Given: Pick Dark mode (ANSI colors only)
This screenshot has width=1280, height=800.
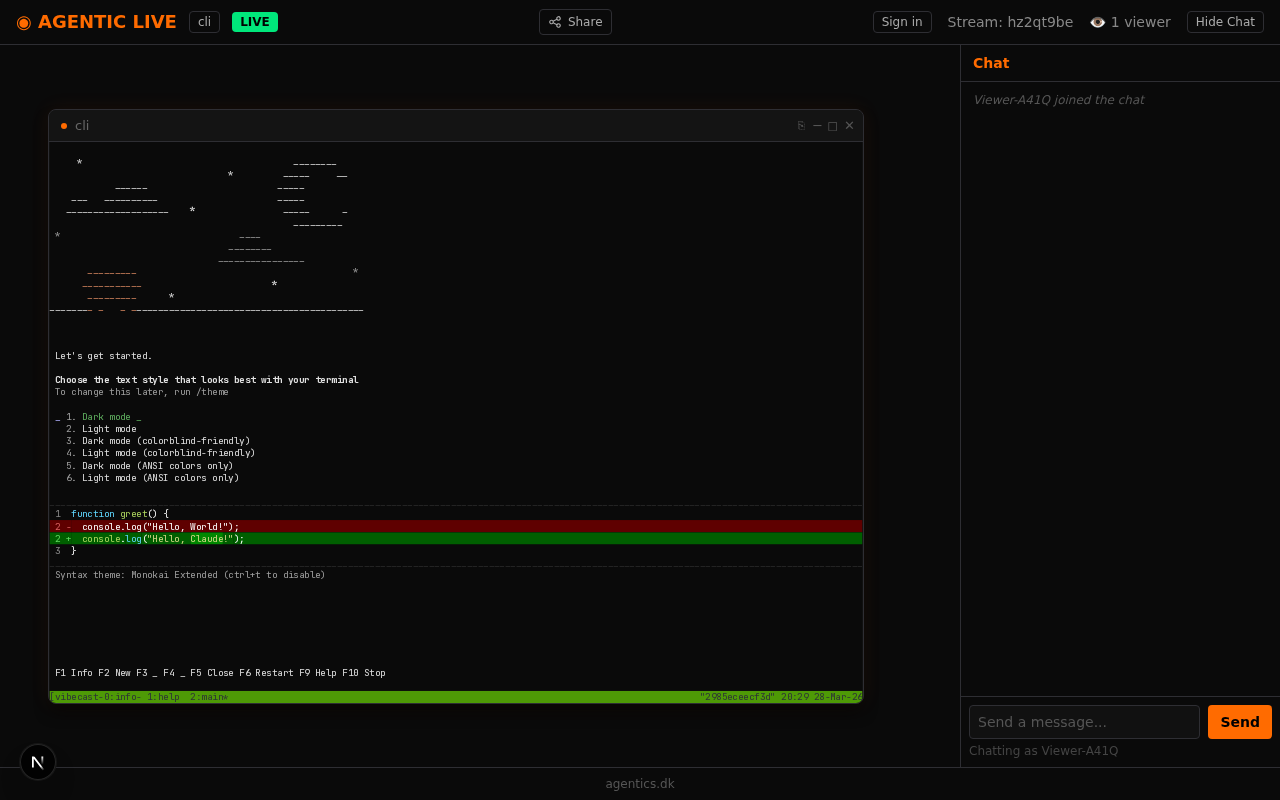Looking at the screenshot, I should [157, 466].
